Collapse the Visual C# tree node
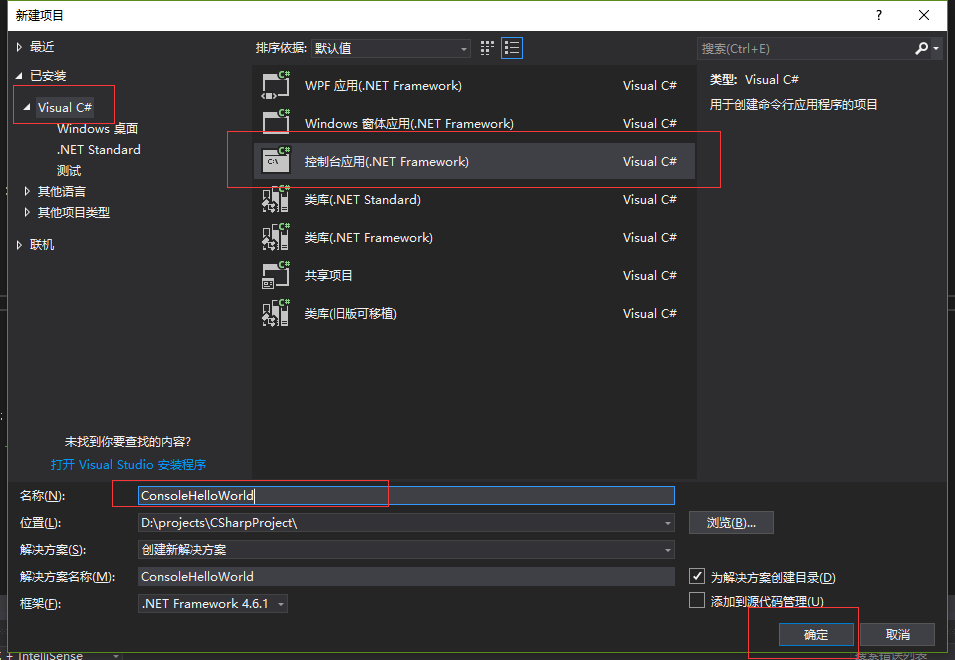The width and height of the screenshot is (955, 660). point(27,107)
